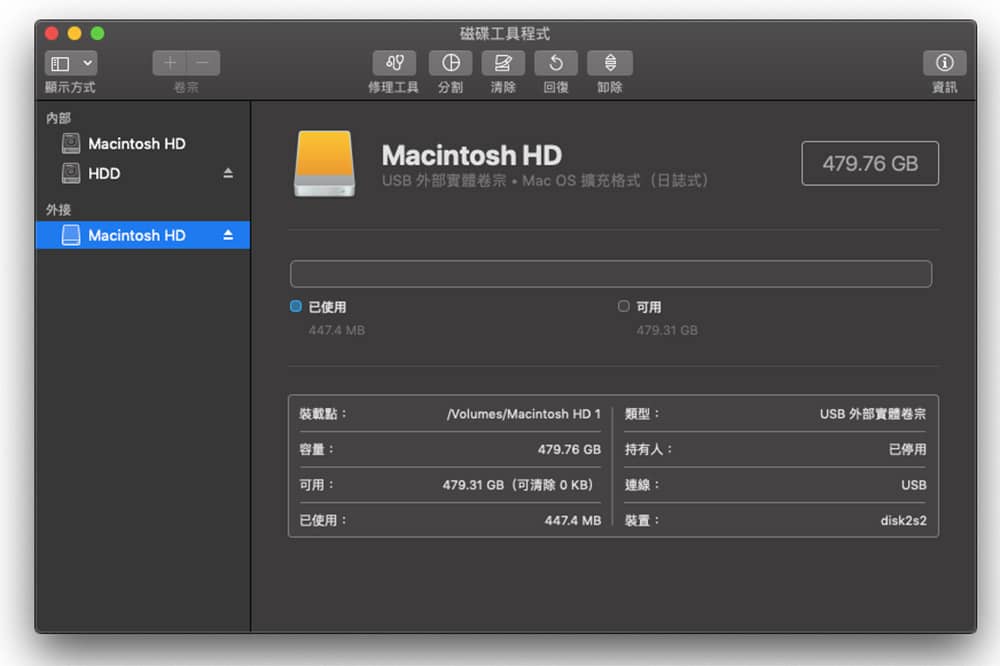This screenshot has width=1000, height=666.
Task: Open the 資訊 info button
Action: [945, 63]
